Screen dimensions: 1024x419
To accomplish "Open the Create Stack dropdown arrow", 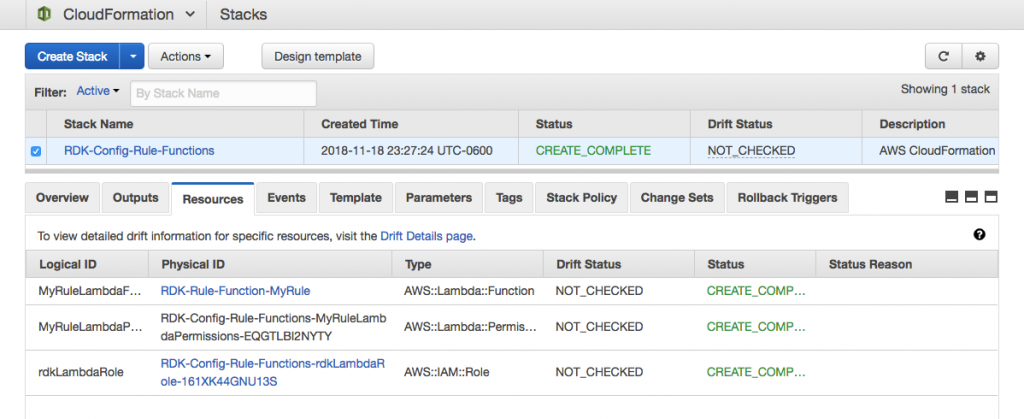I will click(132, 56).
